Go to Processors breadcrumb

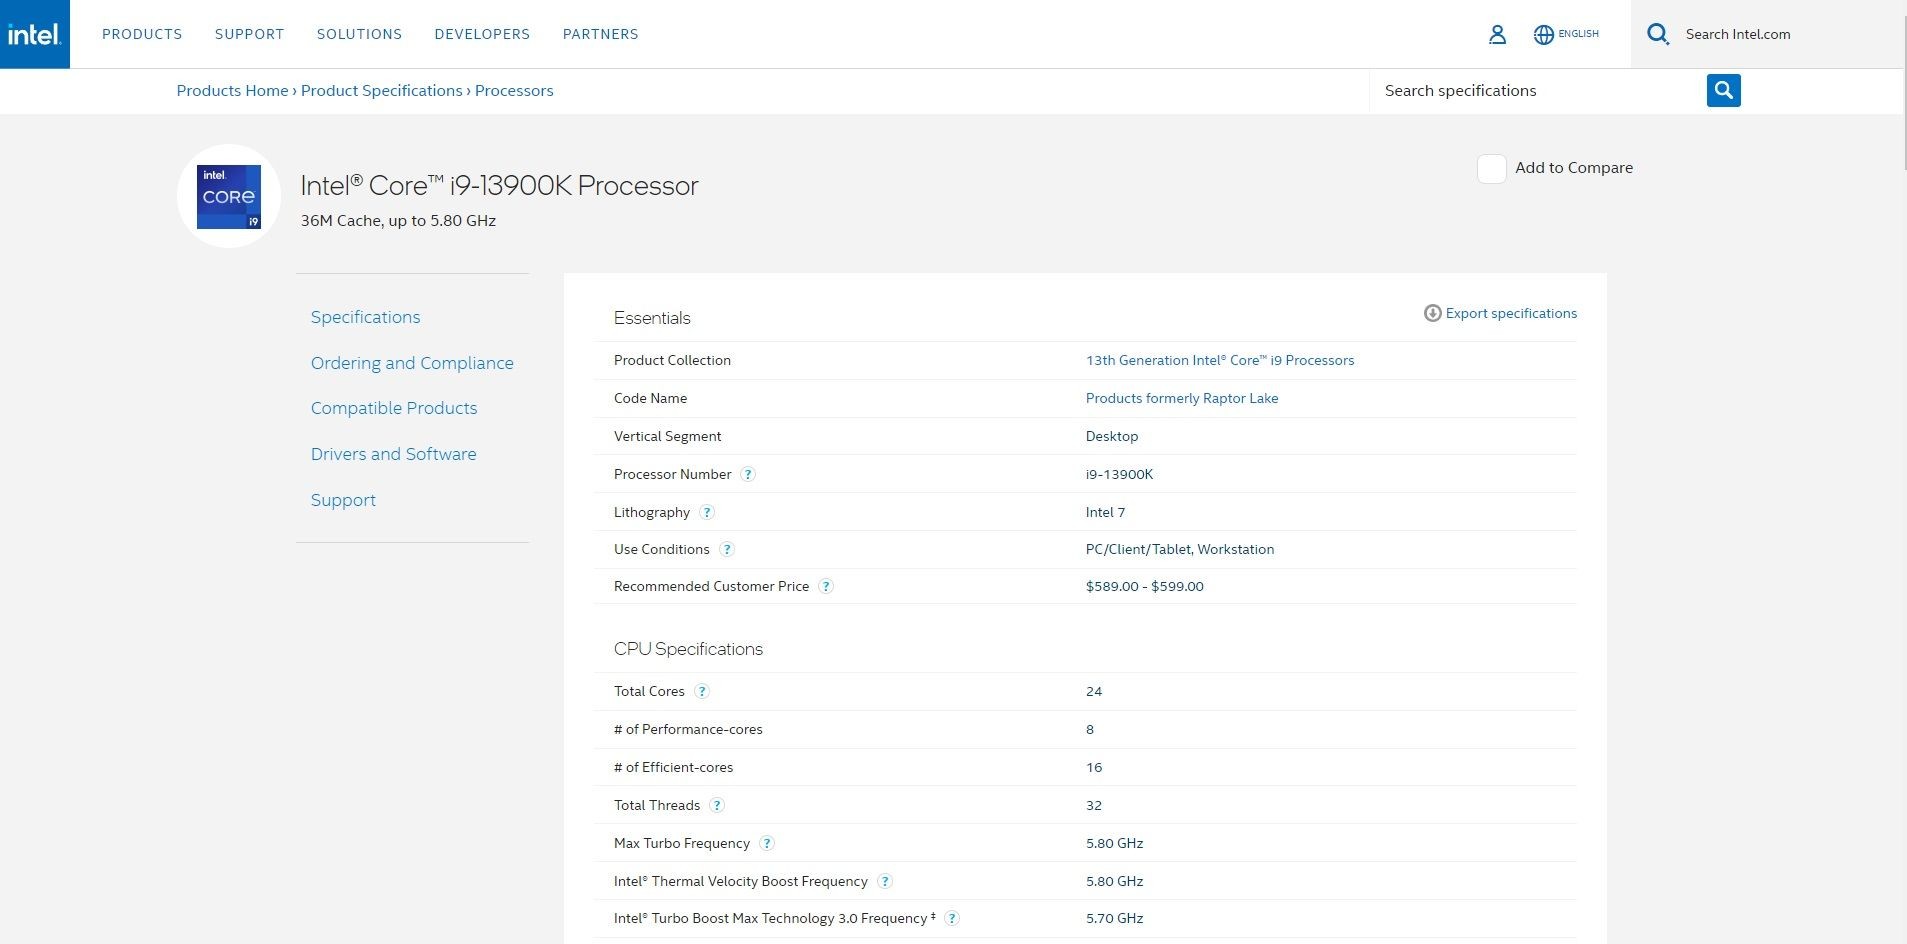coord(514,90)
